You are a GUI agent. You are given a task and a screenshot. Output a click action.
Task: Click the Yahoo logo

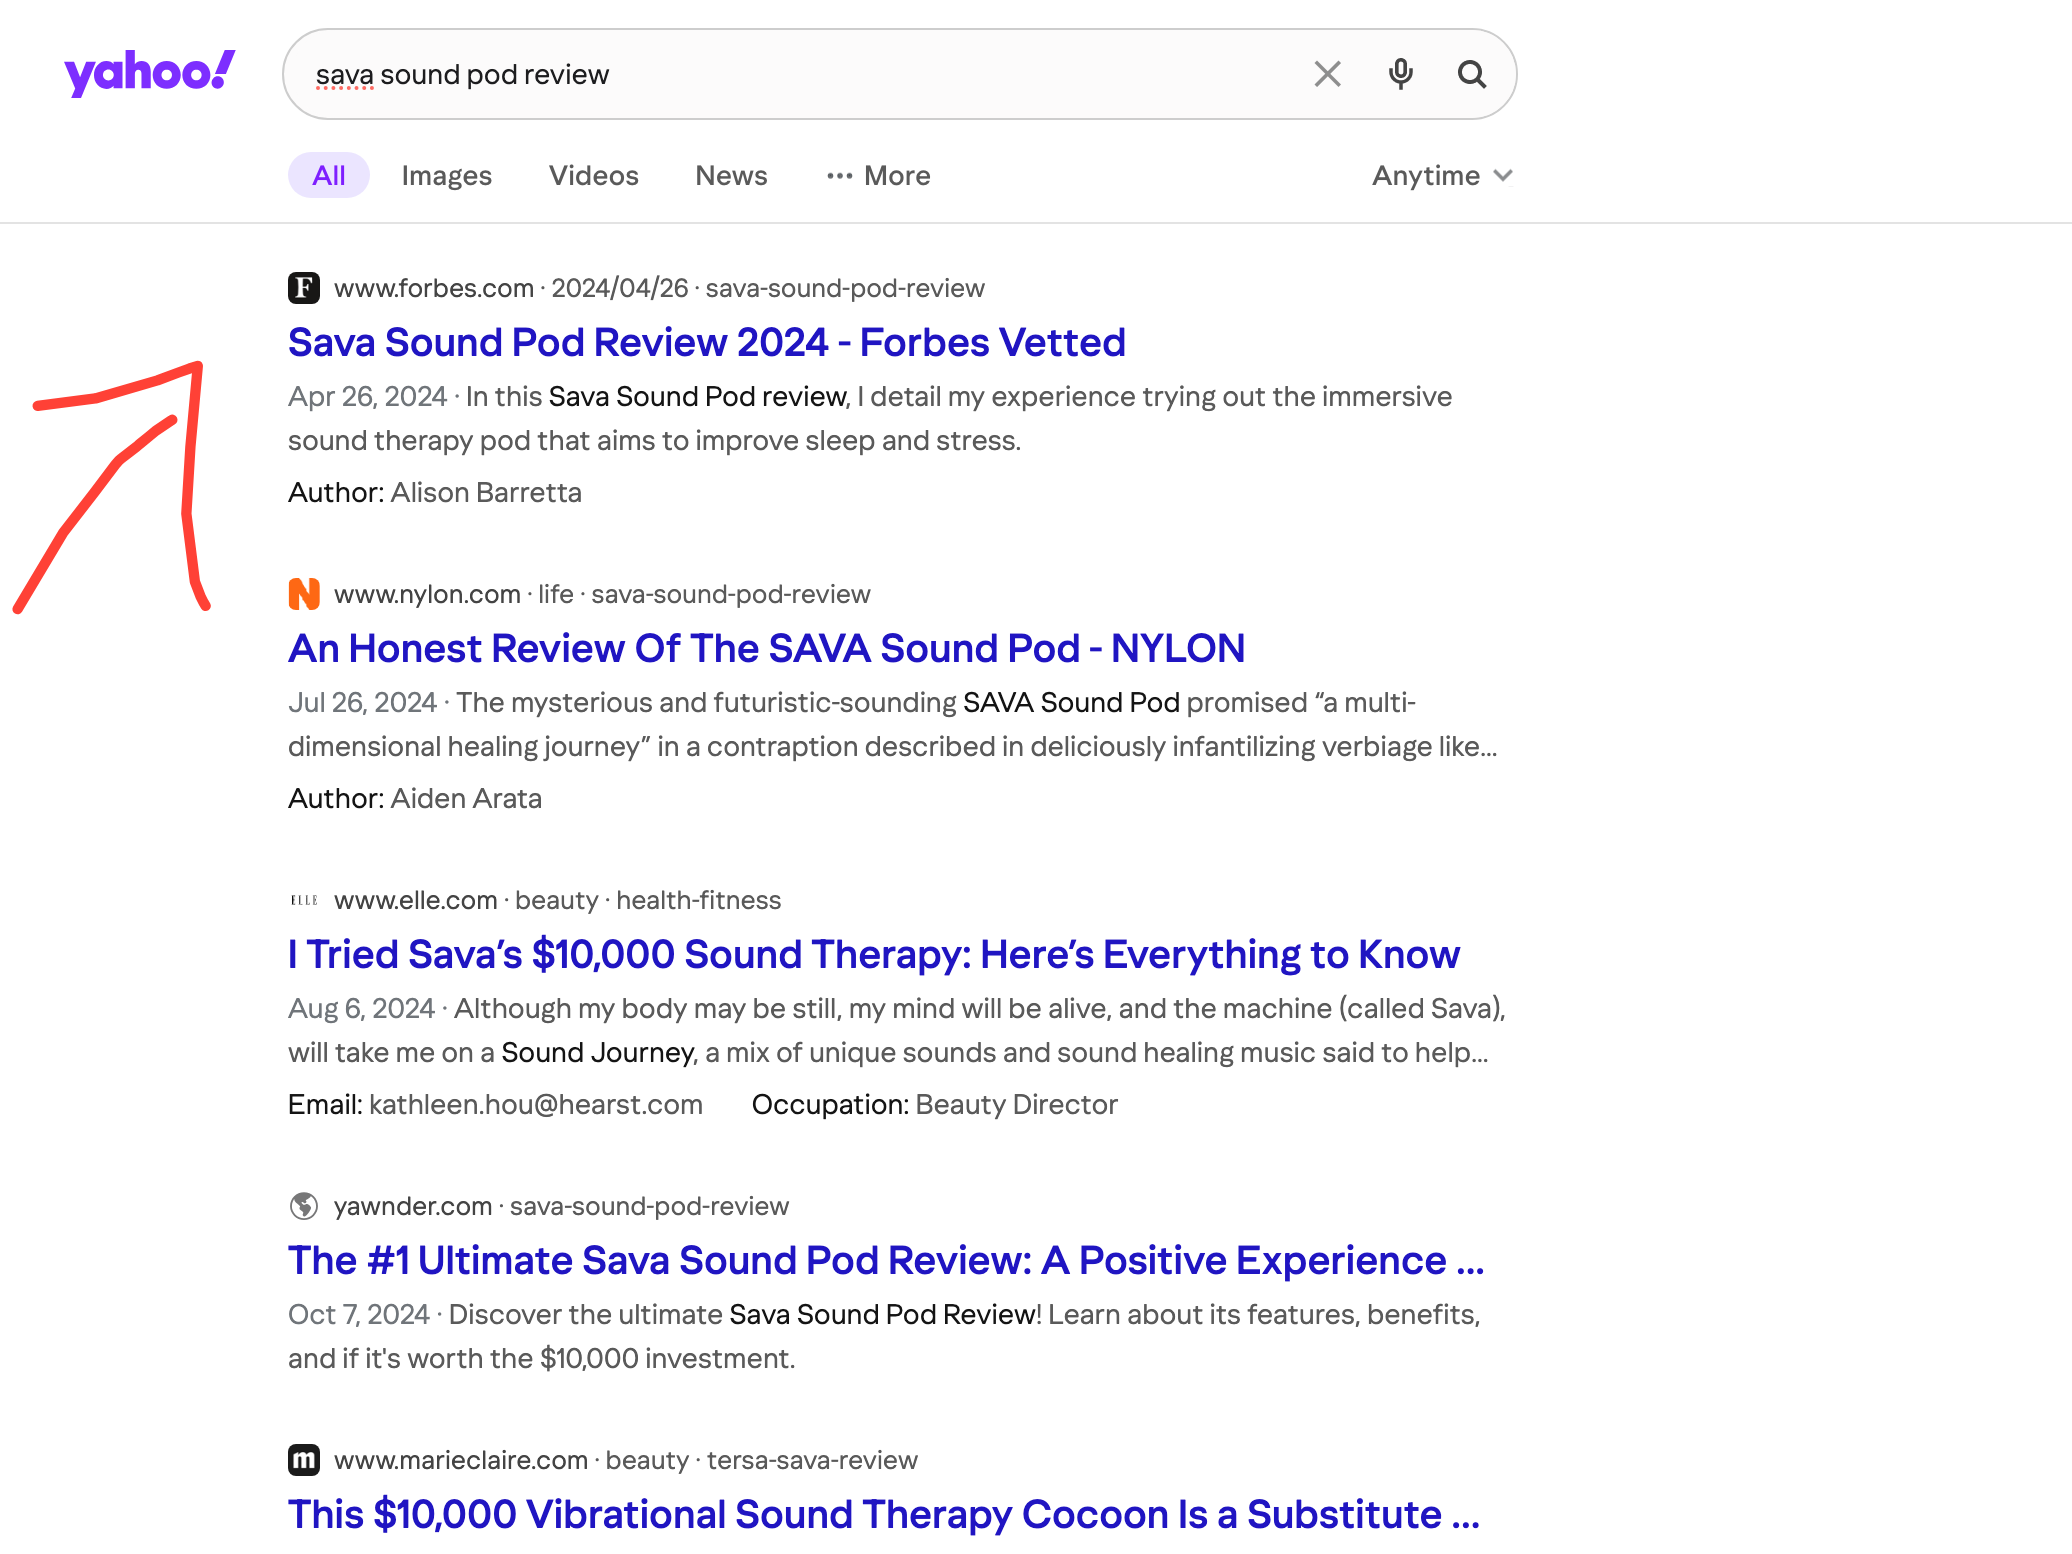(x=150, y=73)
